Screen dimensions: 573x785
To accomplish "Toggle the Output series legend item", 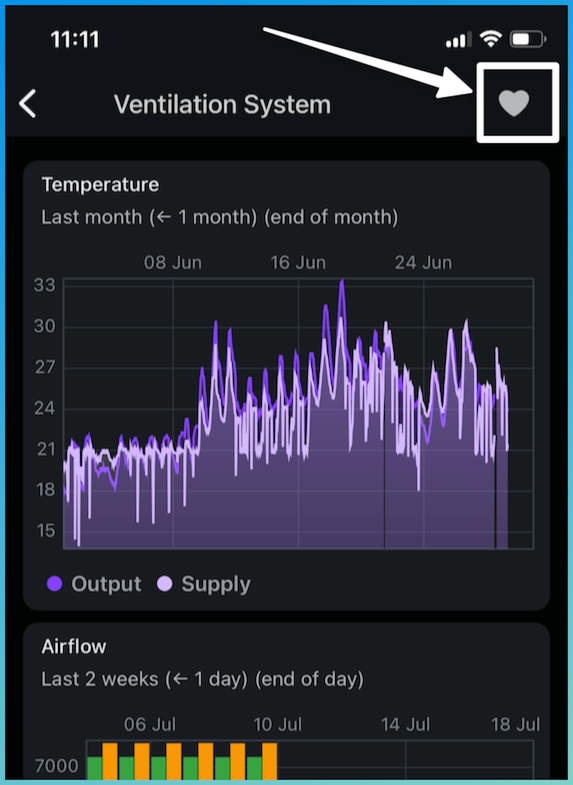I will (94, 584).
